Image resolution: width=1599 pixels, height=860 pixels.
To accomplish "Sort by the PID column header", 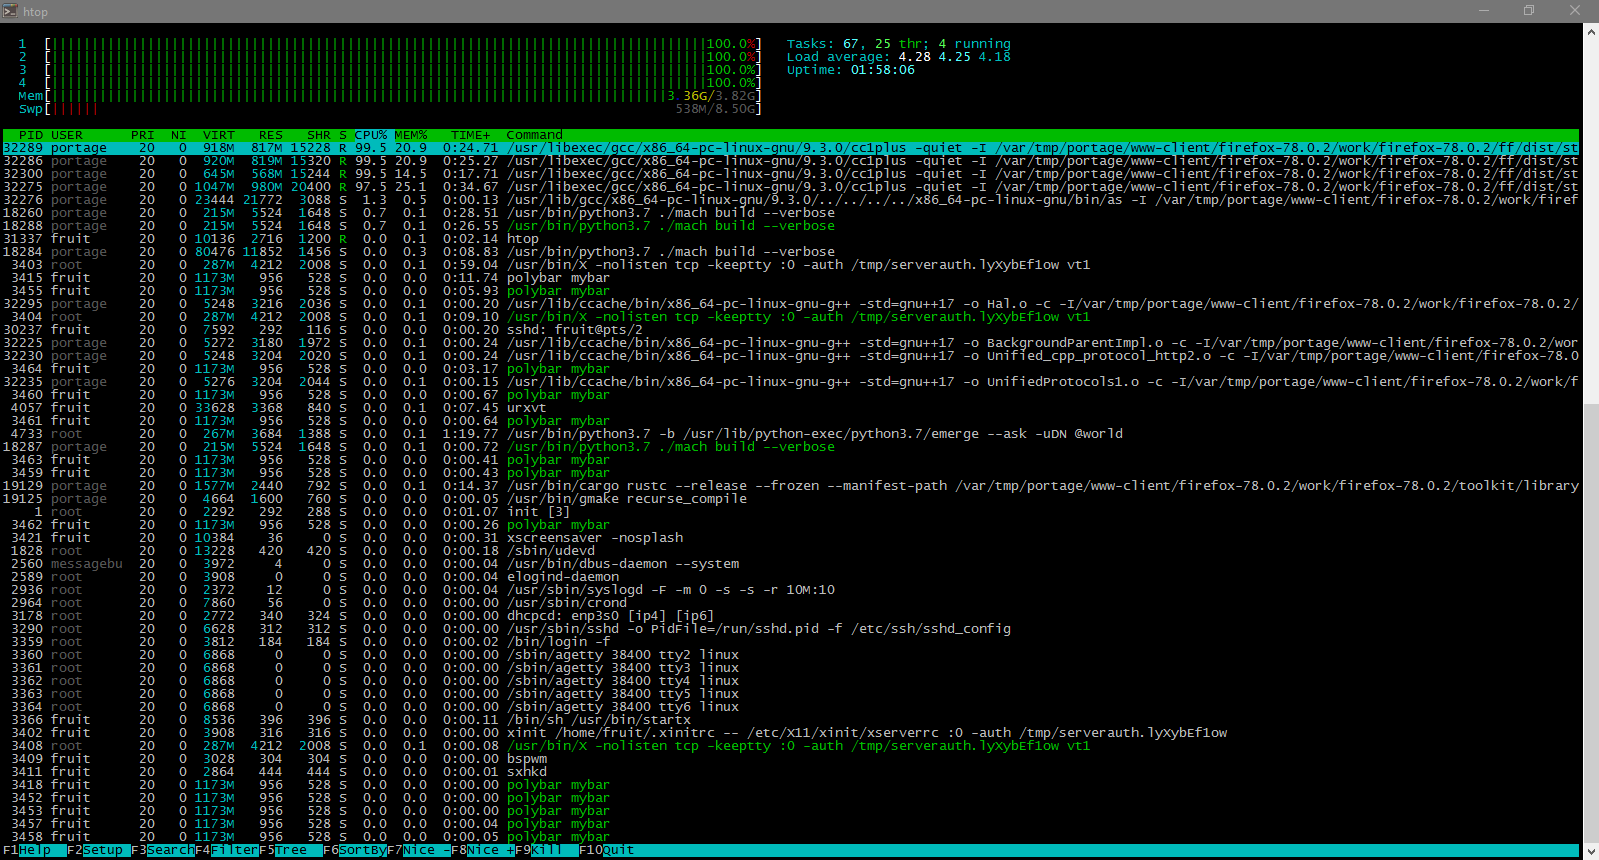I will click(x=31, y=135).
